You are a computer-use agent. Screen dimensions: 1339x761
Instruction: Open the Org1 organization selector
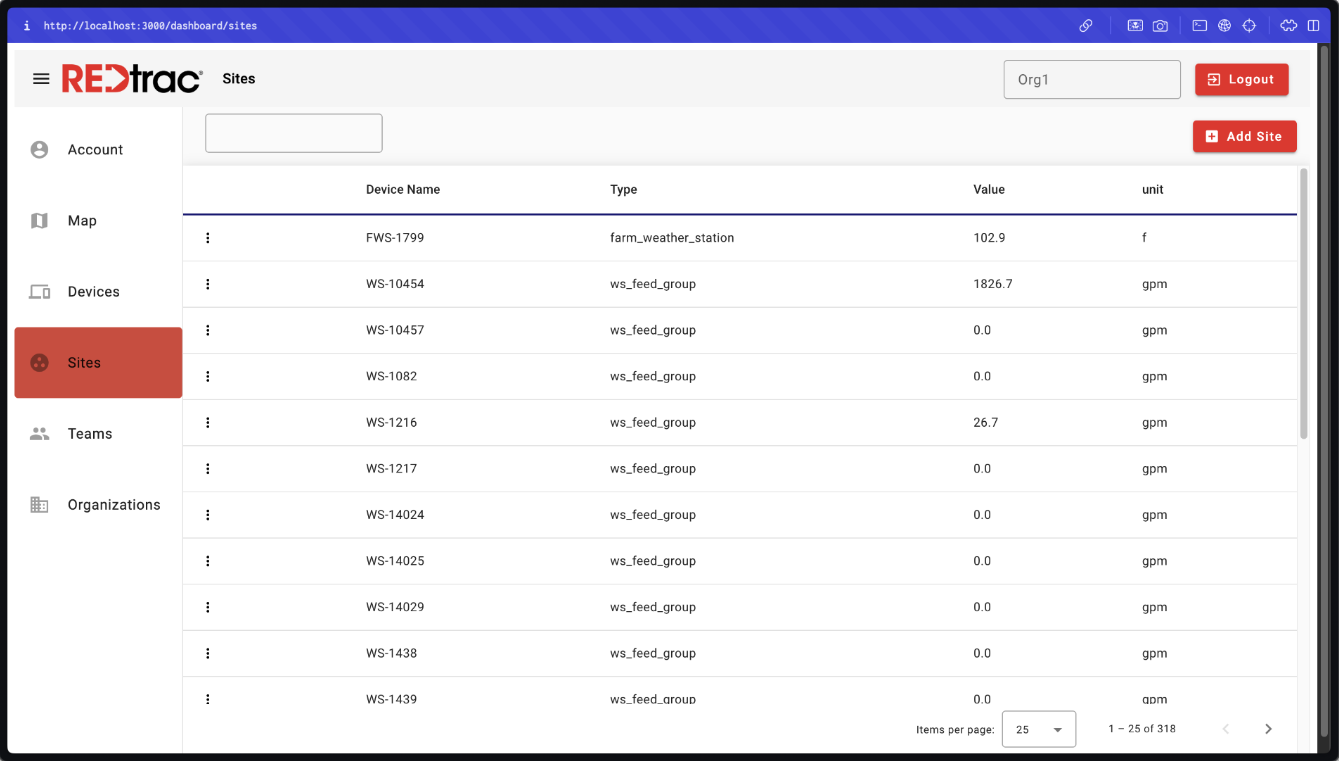click(1092, 79)
